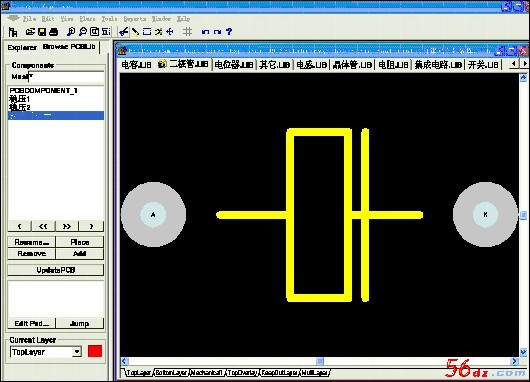Switch to the Explorer panel tab
530x382 pixels.
click(22, 47)
